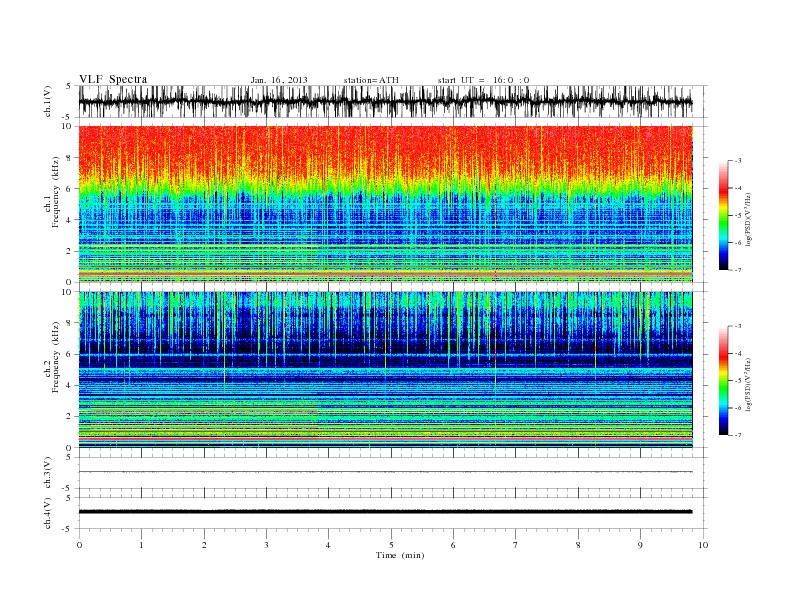Click the time-axis tick label '8'
Viewport: 792px width, 612px height.
click(x=578, y=545)
